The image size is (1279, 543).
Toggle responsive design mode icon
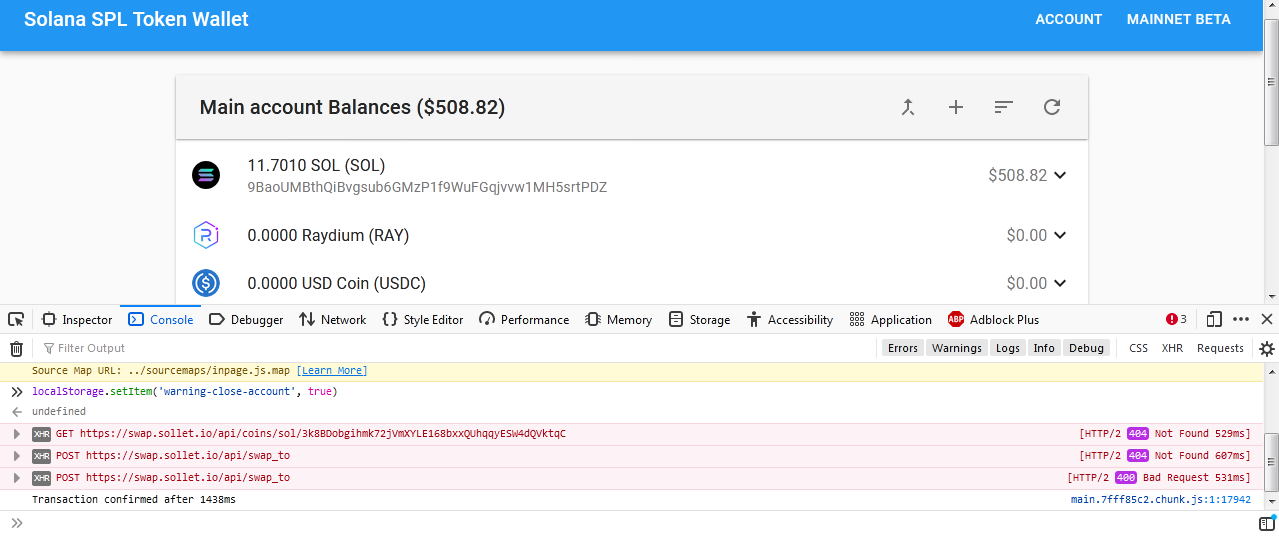tap(1214, 319)
